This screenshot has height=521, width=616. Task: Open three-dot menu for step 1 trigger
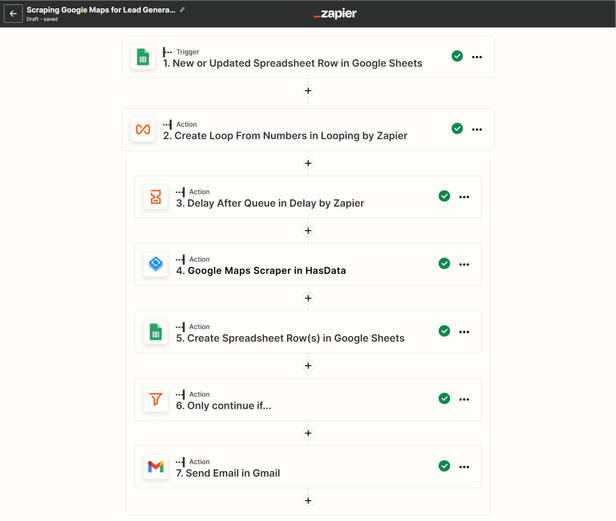[x=477, y=57]
